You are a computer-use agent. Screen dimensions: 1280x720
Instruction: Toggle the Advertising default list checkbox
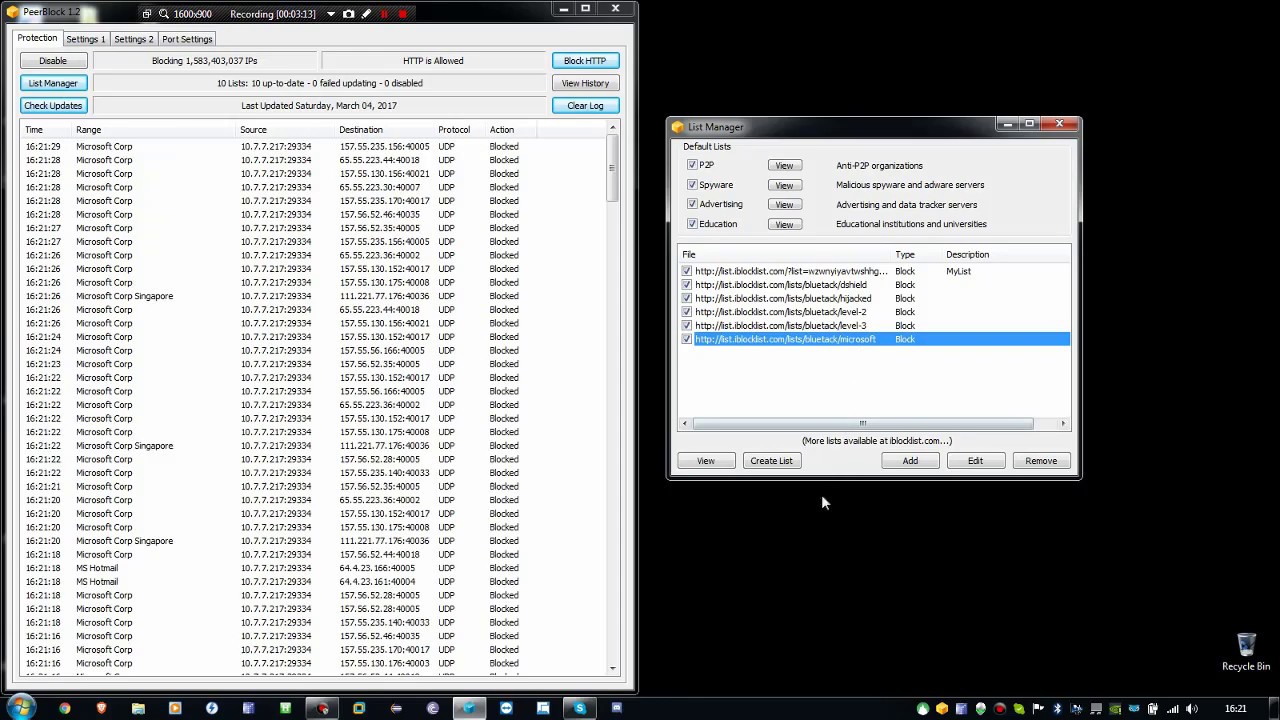pos(692,204)
